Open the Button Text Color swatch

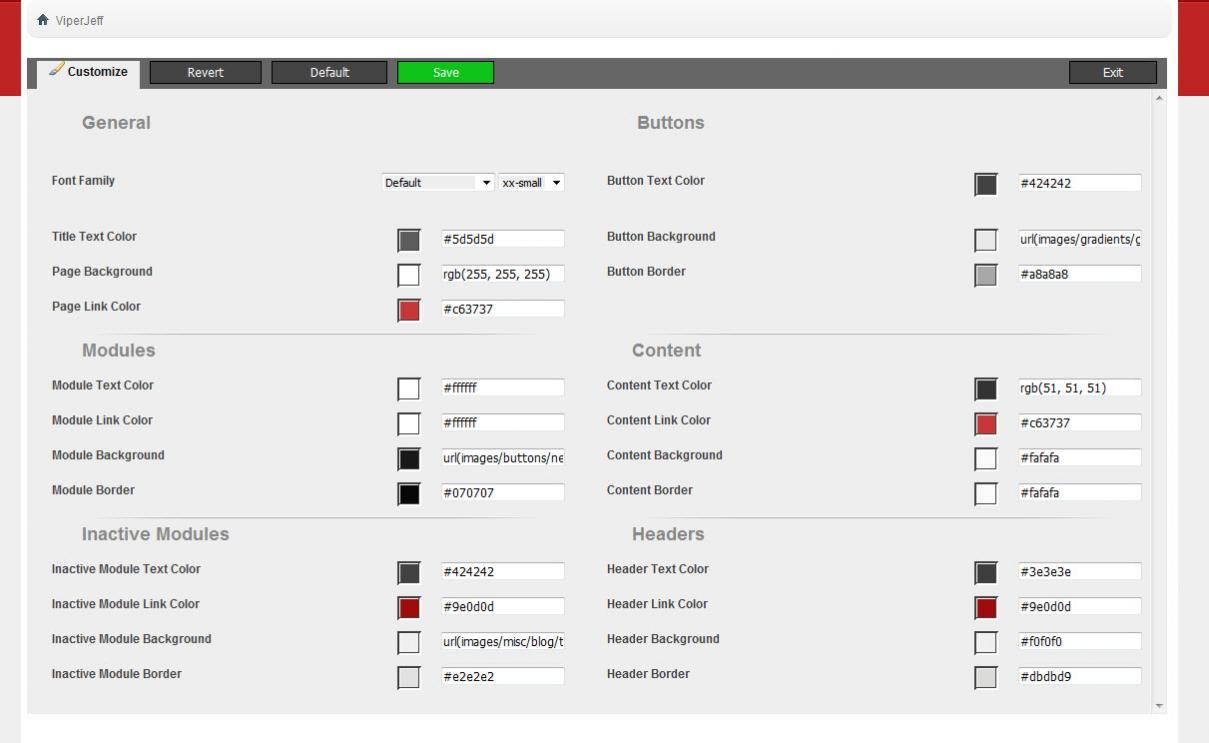(986, 184)
